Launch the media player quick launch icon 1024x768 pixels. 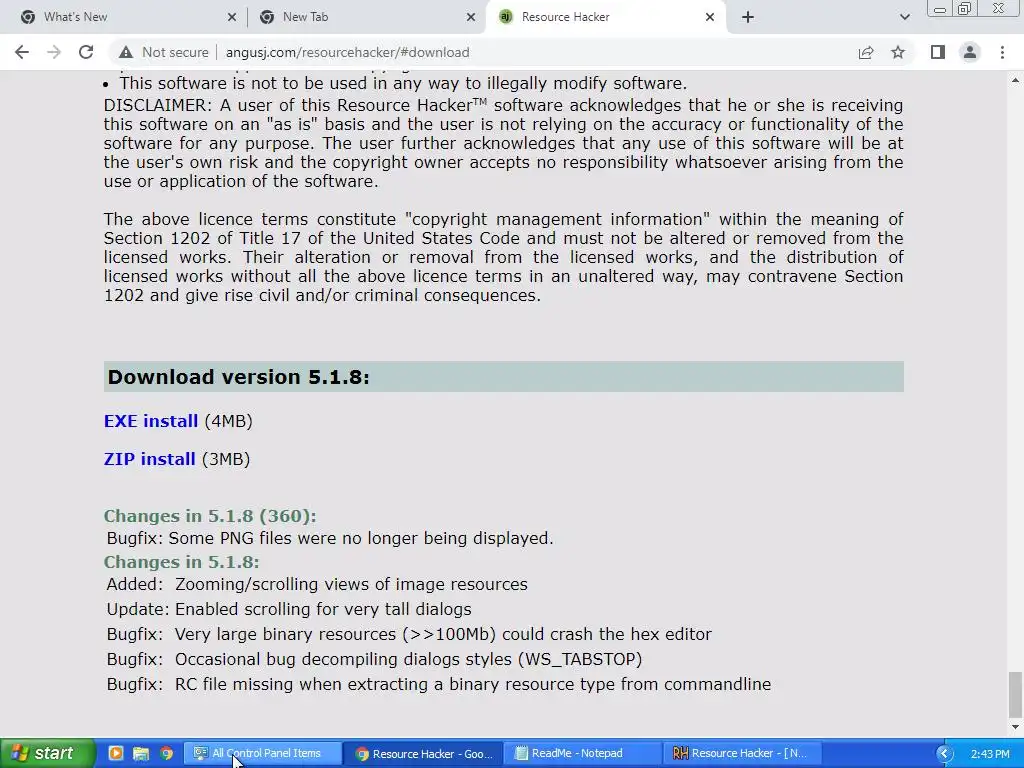pos(116,753)
